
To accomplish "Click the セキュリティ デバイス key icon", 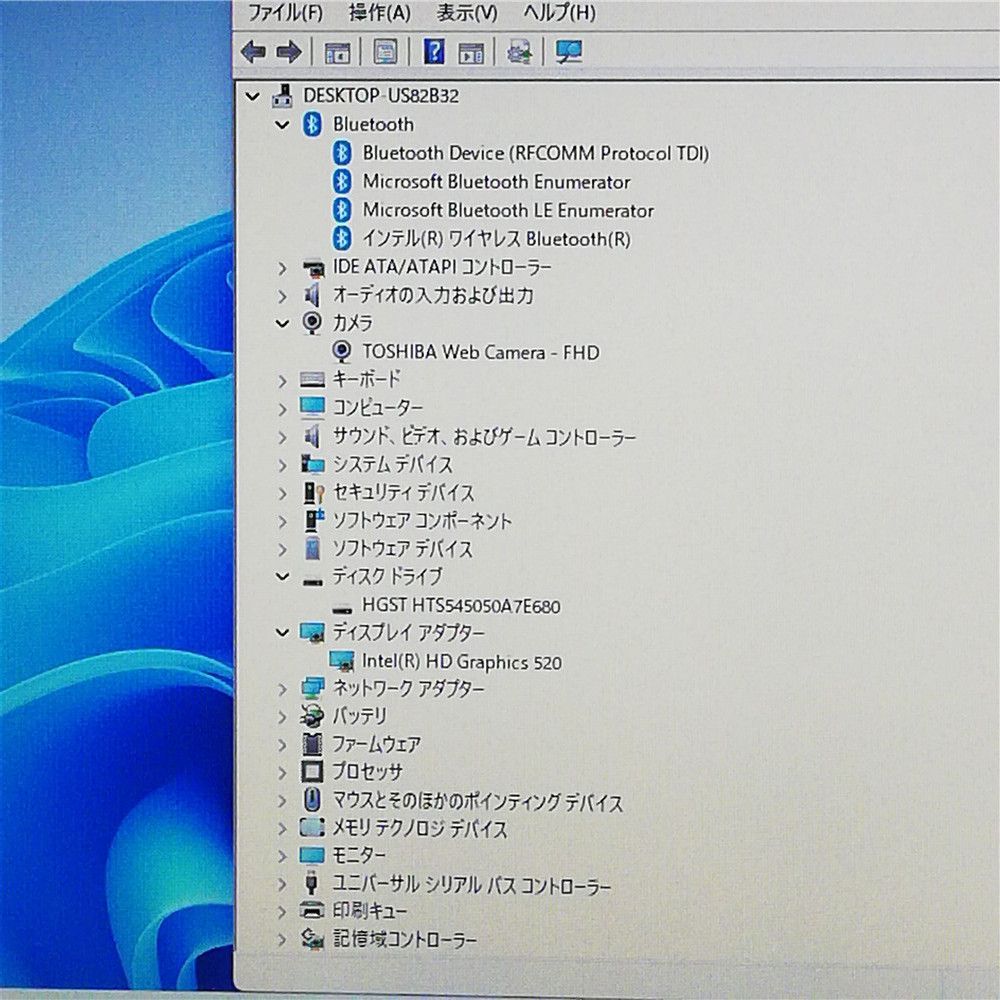I will coord(312,493).
